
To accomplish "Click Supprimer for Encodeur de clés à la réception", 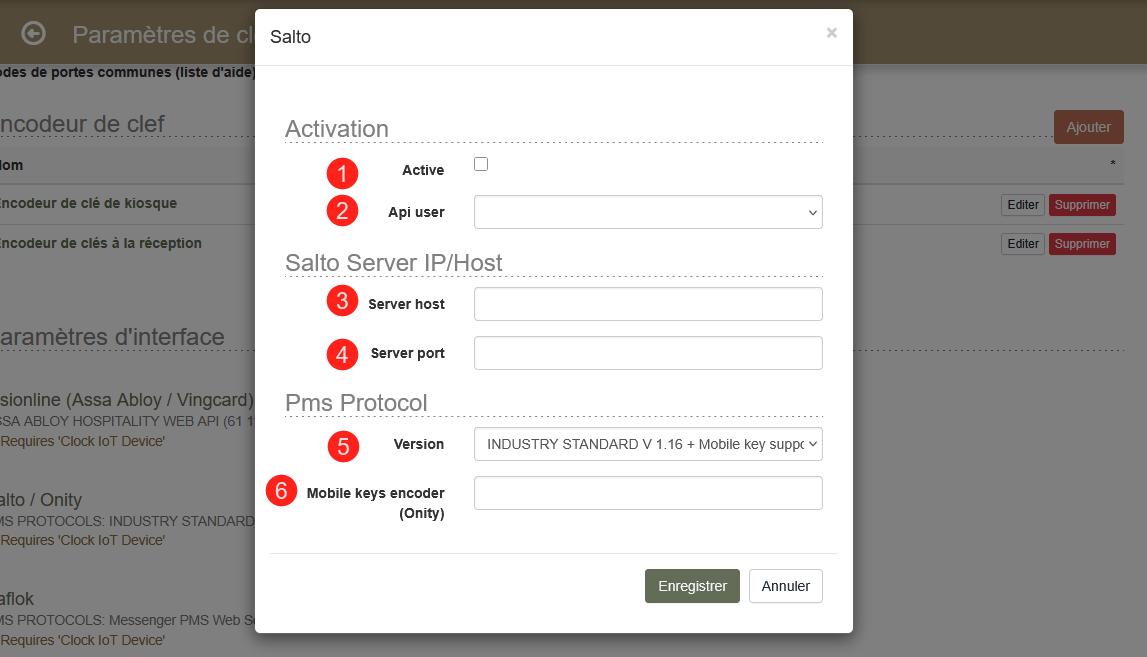I will [1082, 244].
